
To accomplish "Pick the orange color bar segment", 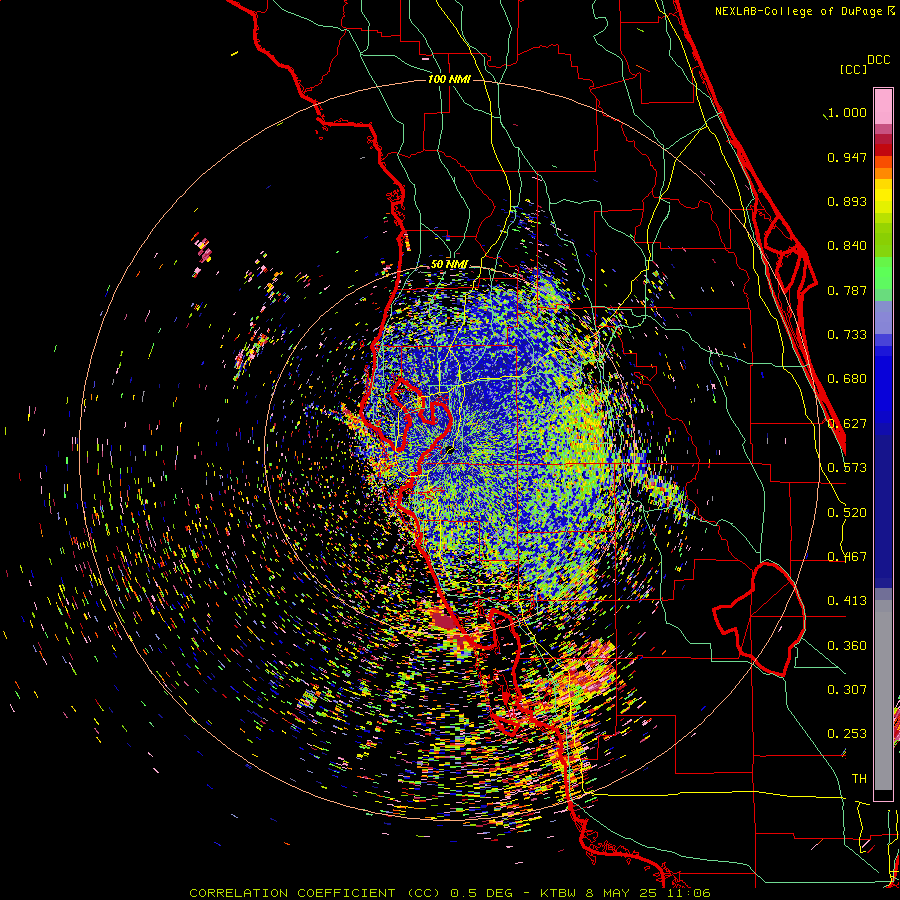I will tap(883, 173).
